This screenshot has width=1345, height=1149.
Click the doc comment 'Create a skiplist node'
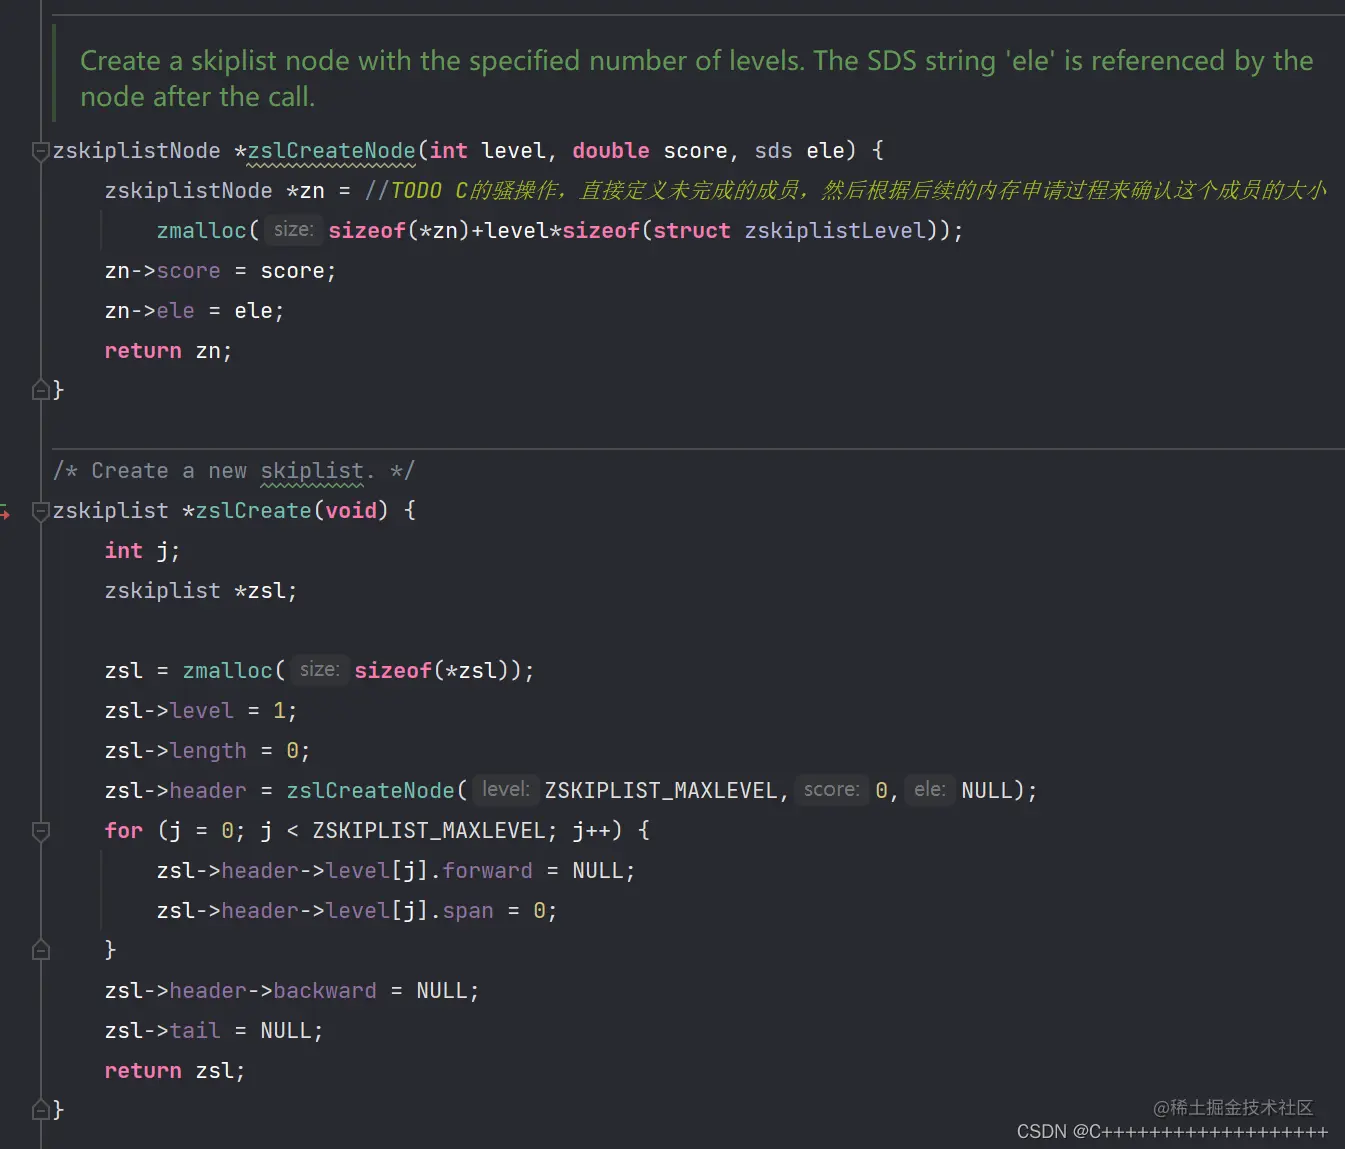tap(696, 78)
